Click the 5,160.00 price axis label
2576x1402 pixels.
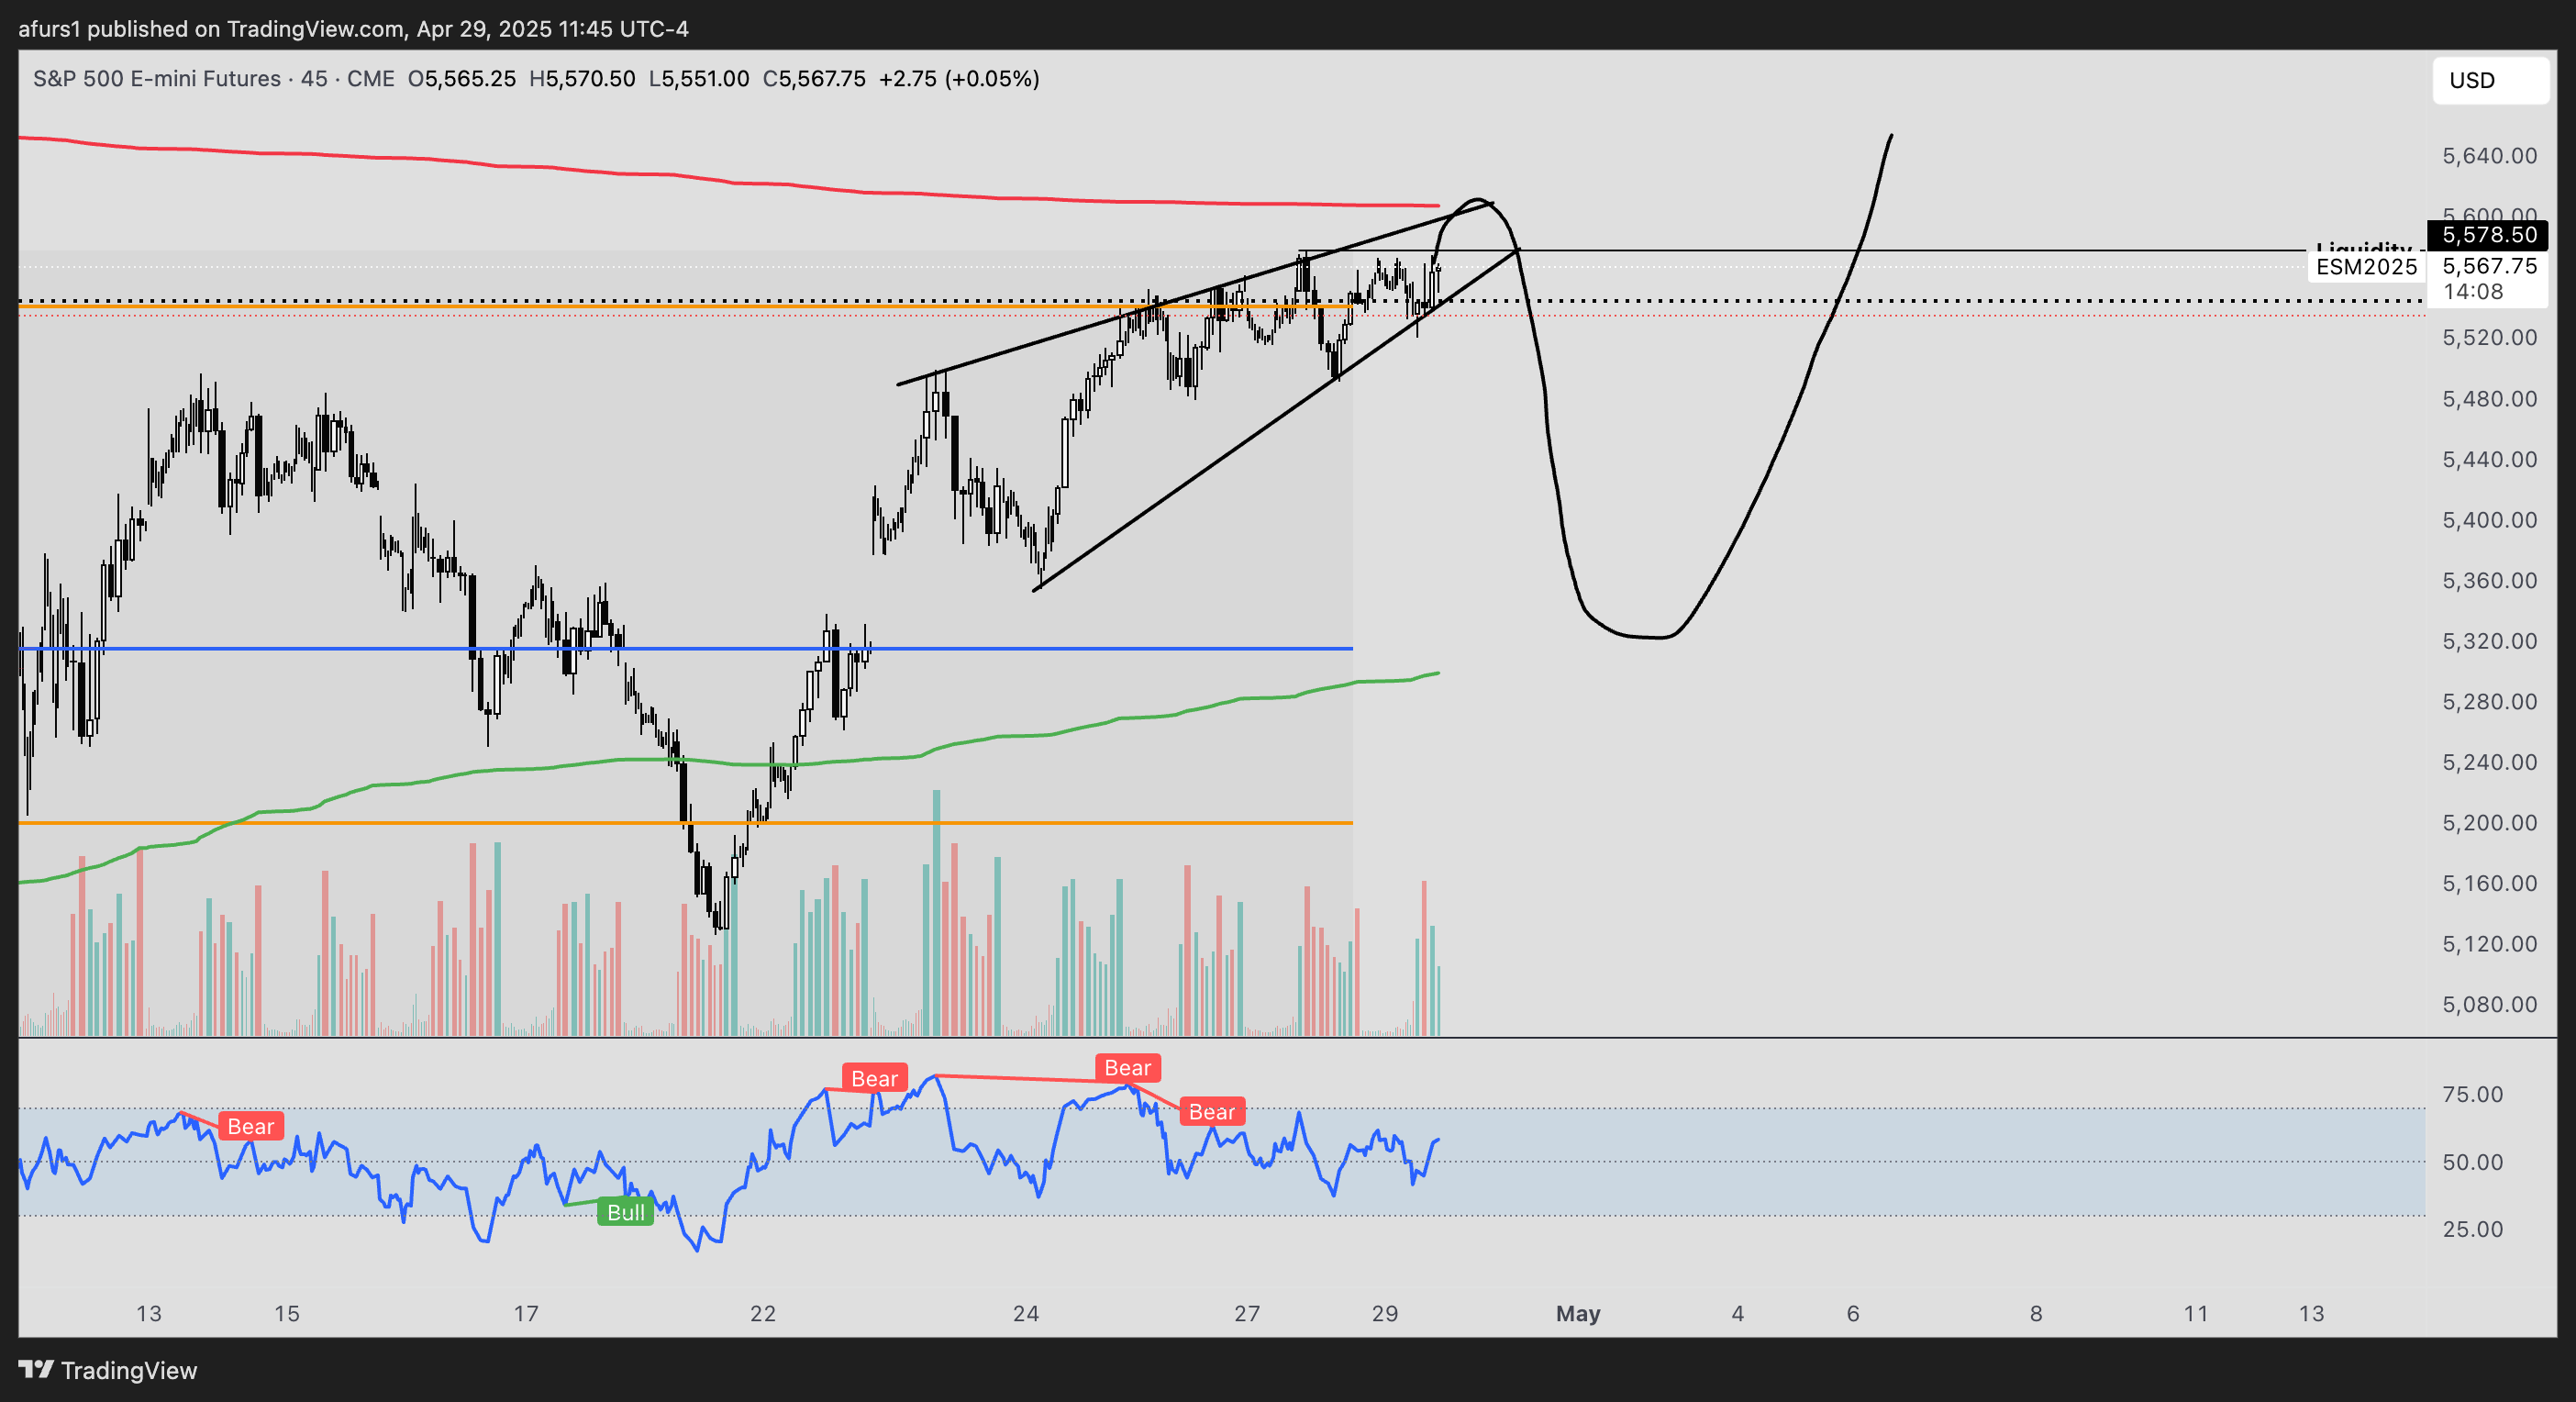pyautogui.click(x=2489, y=884)
